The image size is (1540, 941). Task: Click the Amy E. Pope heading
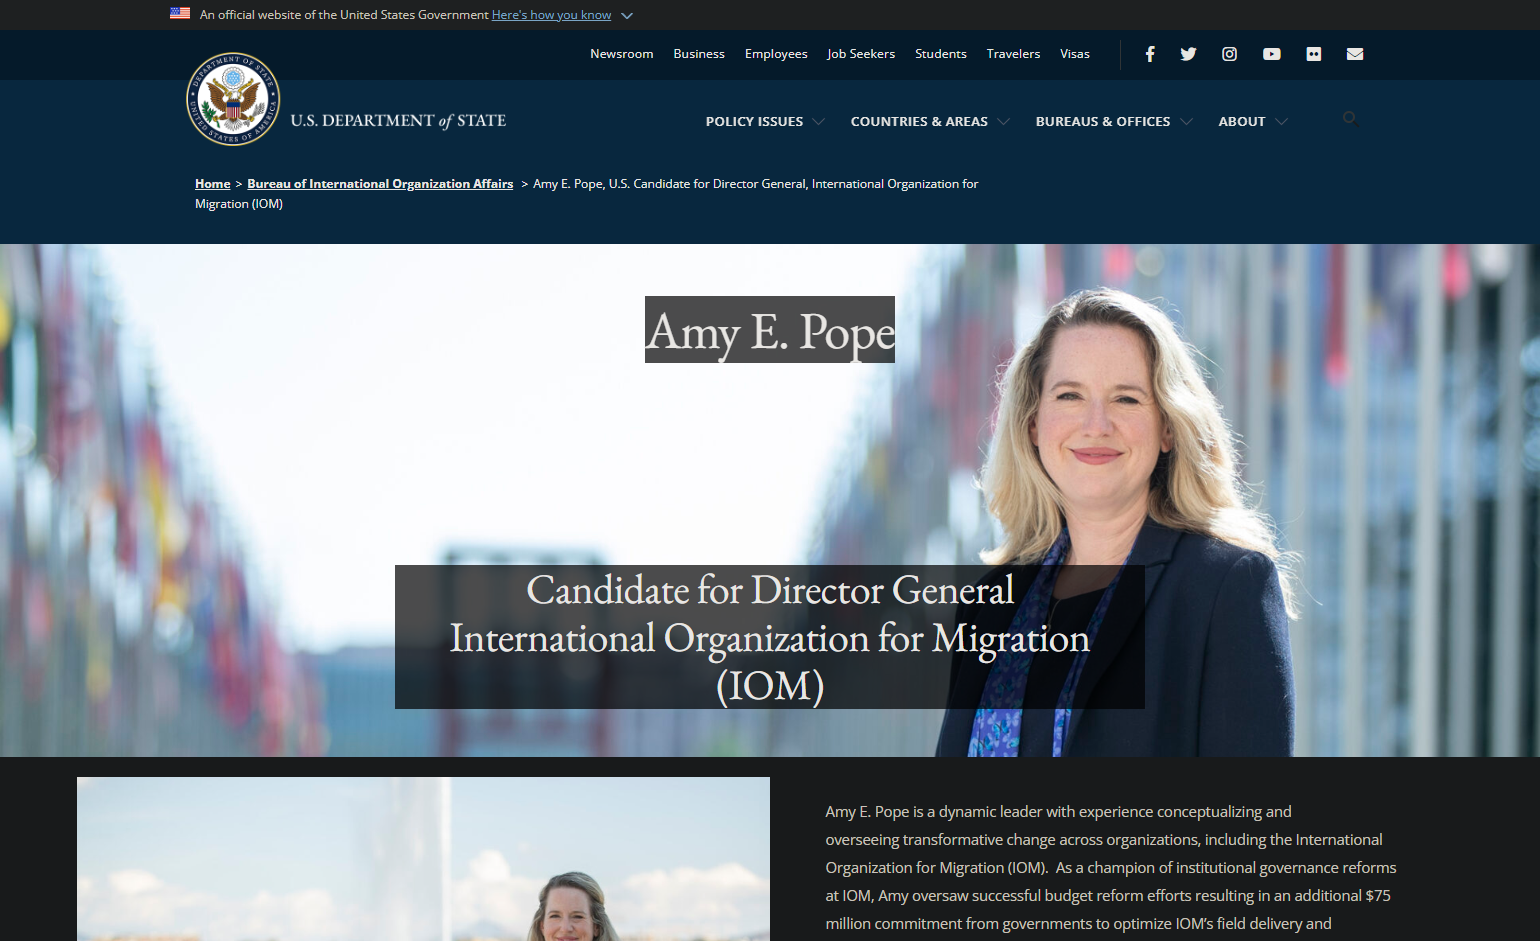pos(770,331)
